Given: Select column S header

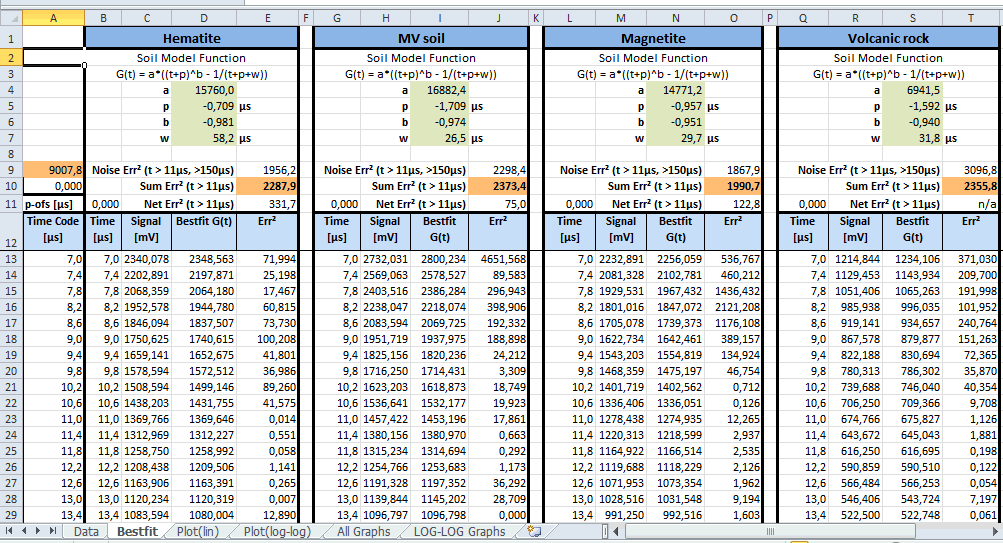Looking at the screenshot, I should pos(912,18).
